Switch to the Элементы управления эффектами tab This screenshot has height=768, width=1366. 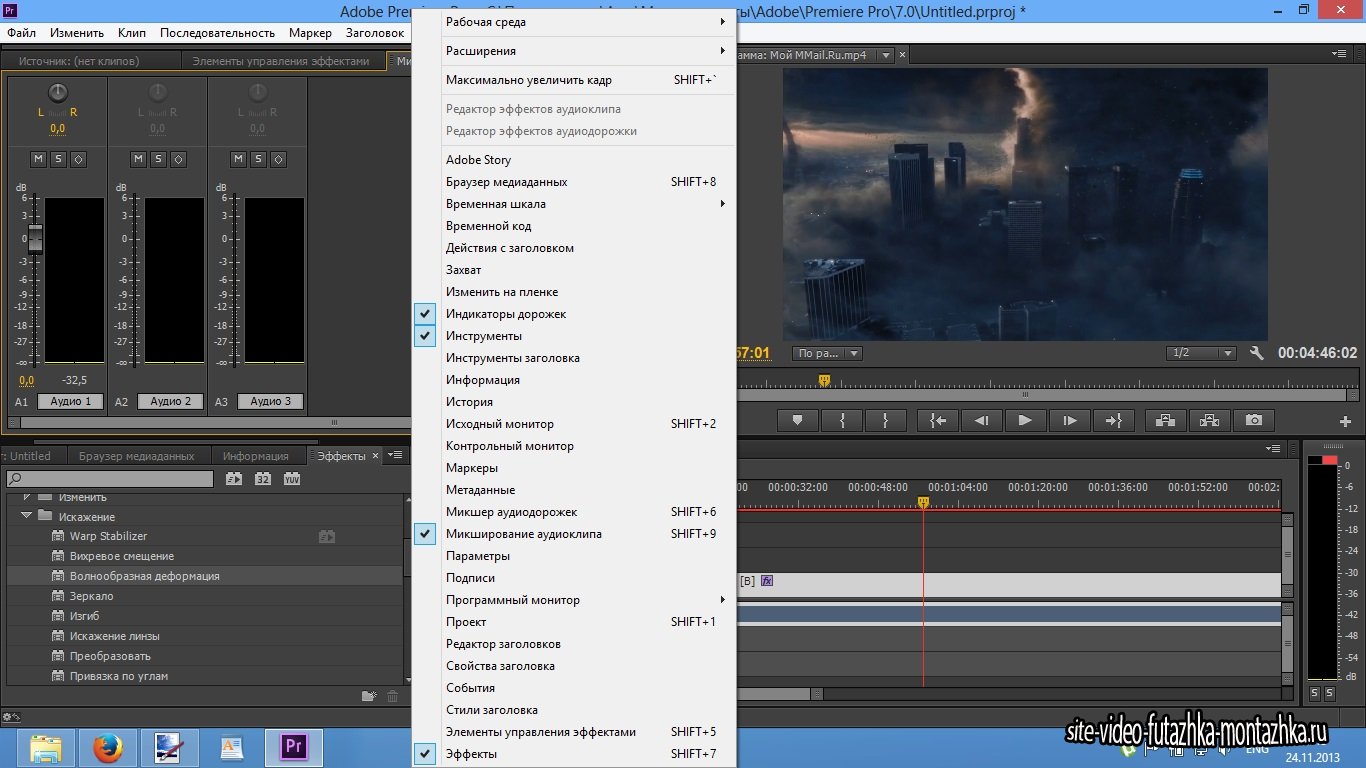281,61
